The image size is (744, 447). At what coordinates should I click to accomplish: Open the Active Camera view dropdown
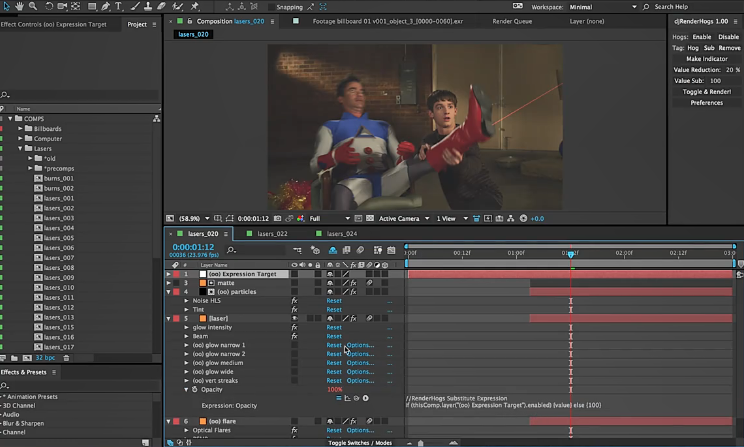tap(402, 218)
